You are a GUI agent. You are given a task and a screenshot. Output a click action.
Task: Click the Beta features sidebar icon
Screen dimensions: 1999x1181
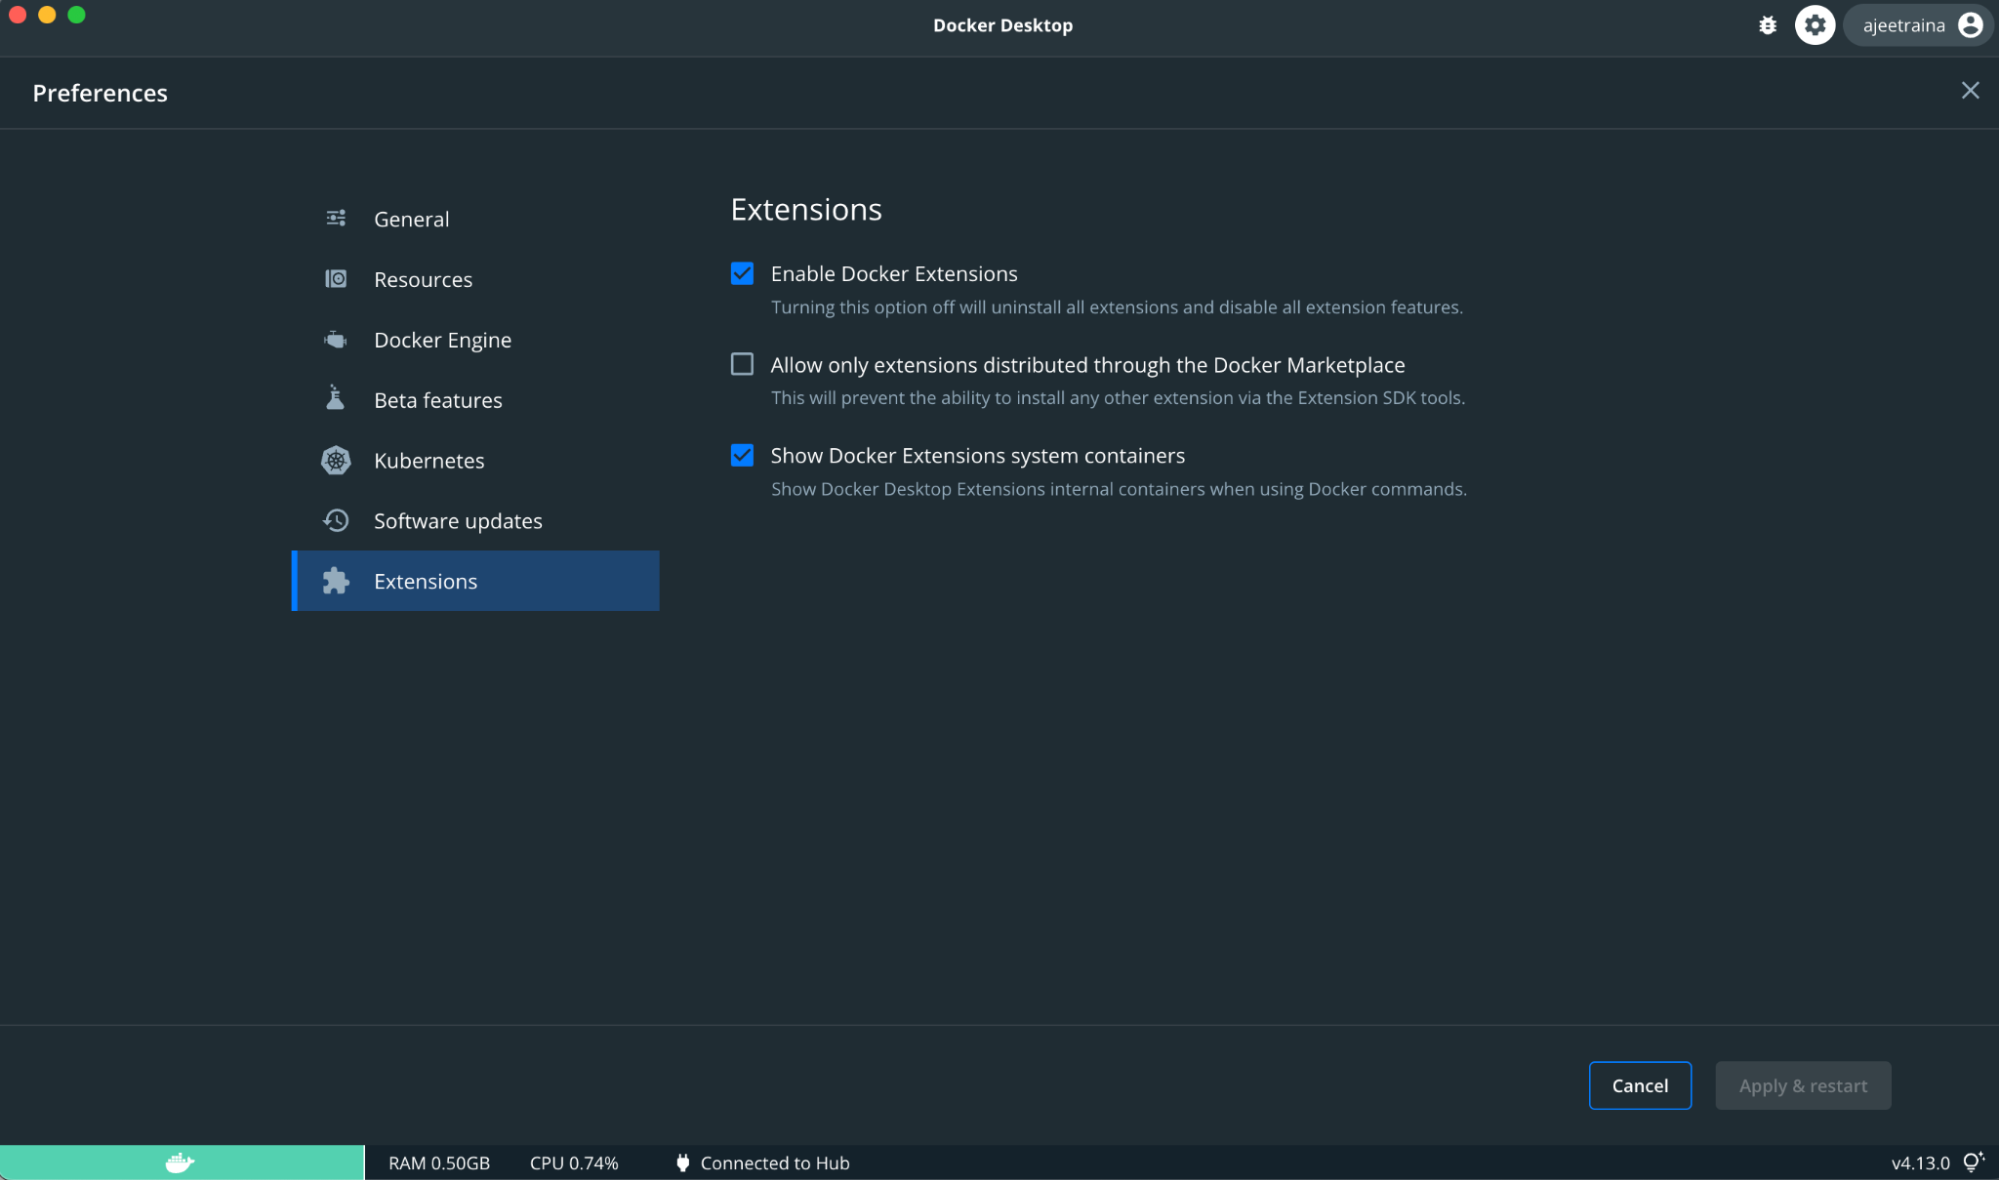[x=335, y=399]
